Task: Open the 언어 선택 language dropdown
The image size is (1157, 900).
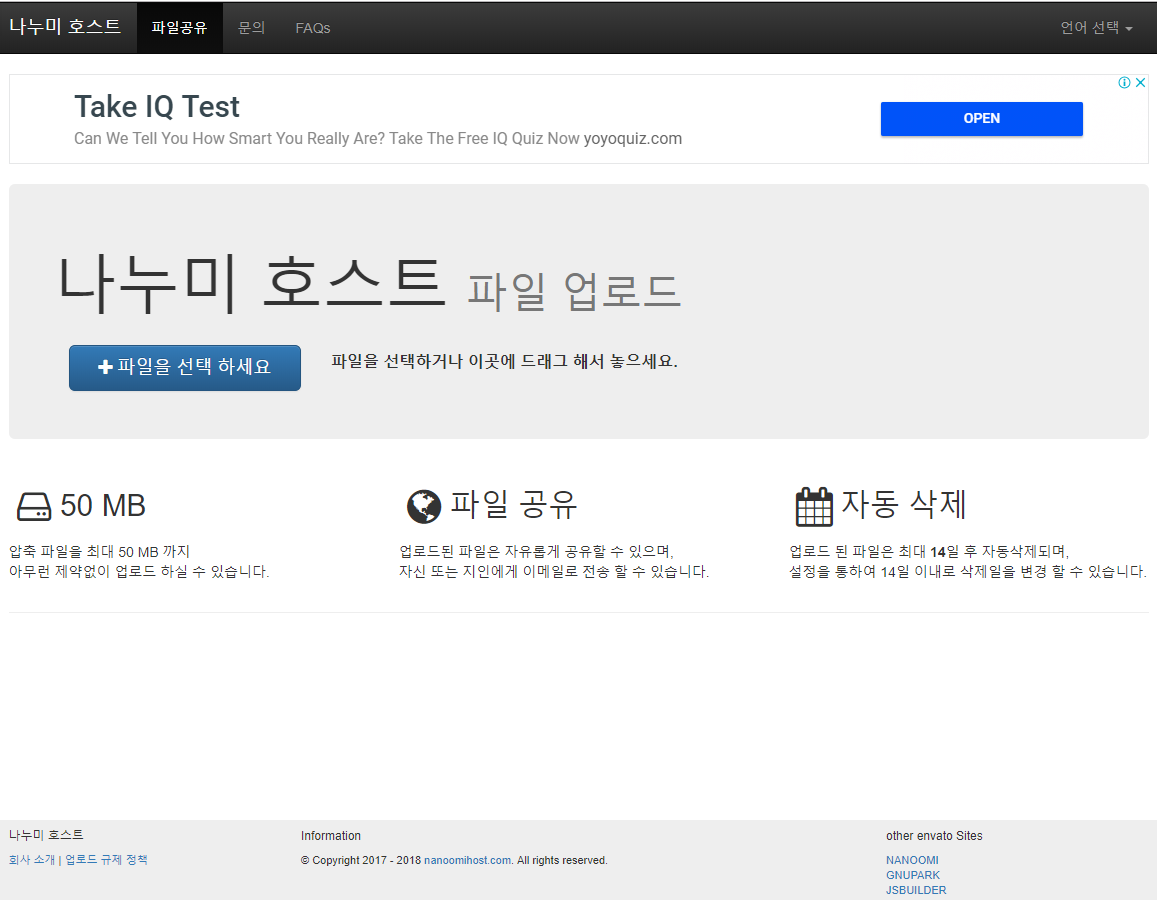Action: point(1096,28)
